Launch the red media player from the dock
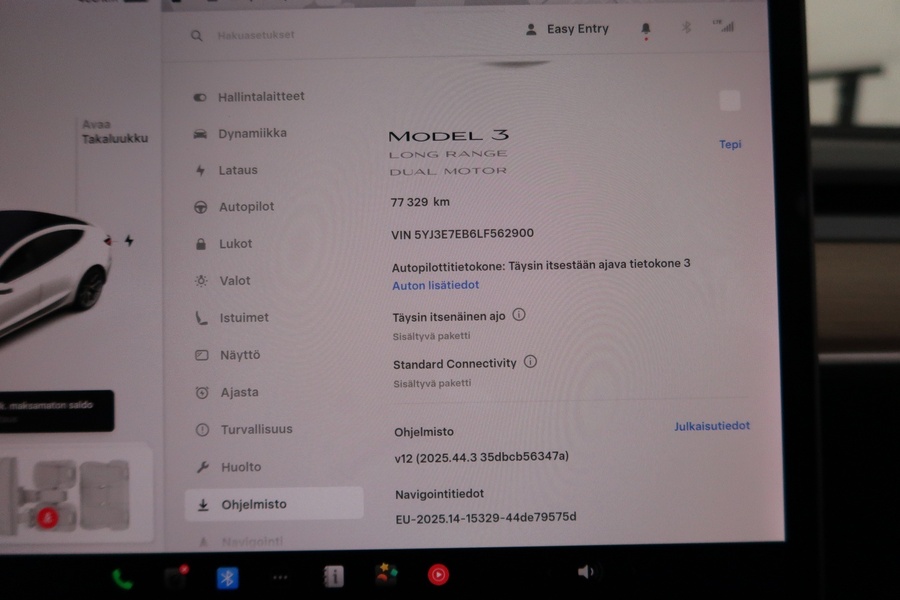The image size is (900, 600). [x=439, y=575]
